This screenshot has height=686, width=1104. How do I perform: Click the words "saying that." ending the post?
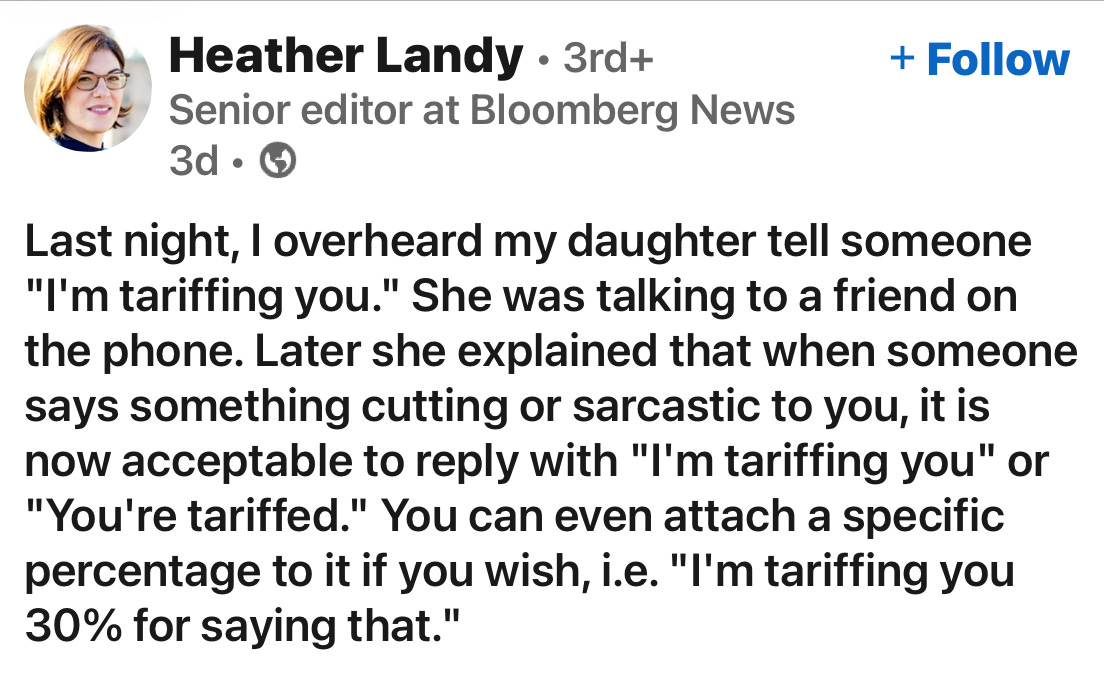(x=330, y=626)
